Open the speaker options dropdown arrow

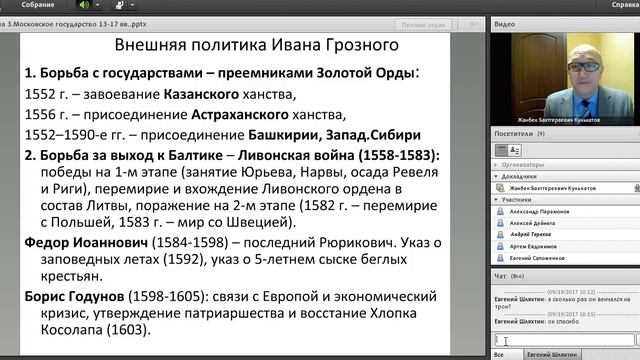pos(98,5)
